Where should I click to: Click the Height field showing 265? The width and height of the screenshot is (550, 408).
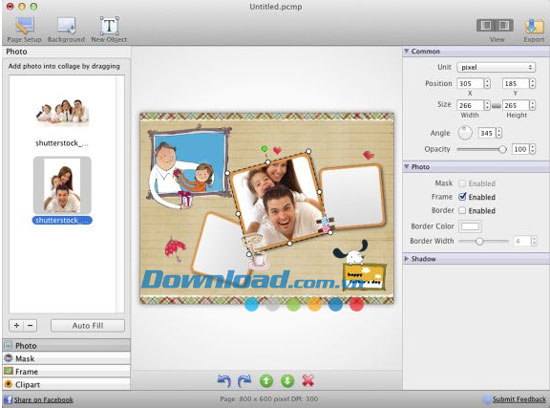tap(516, 105)
